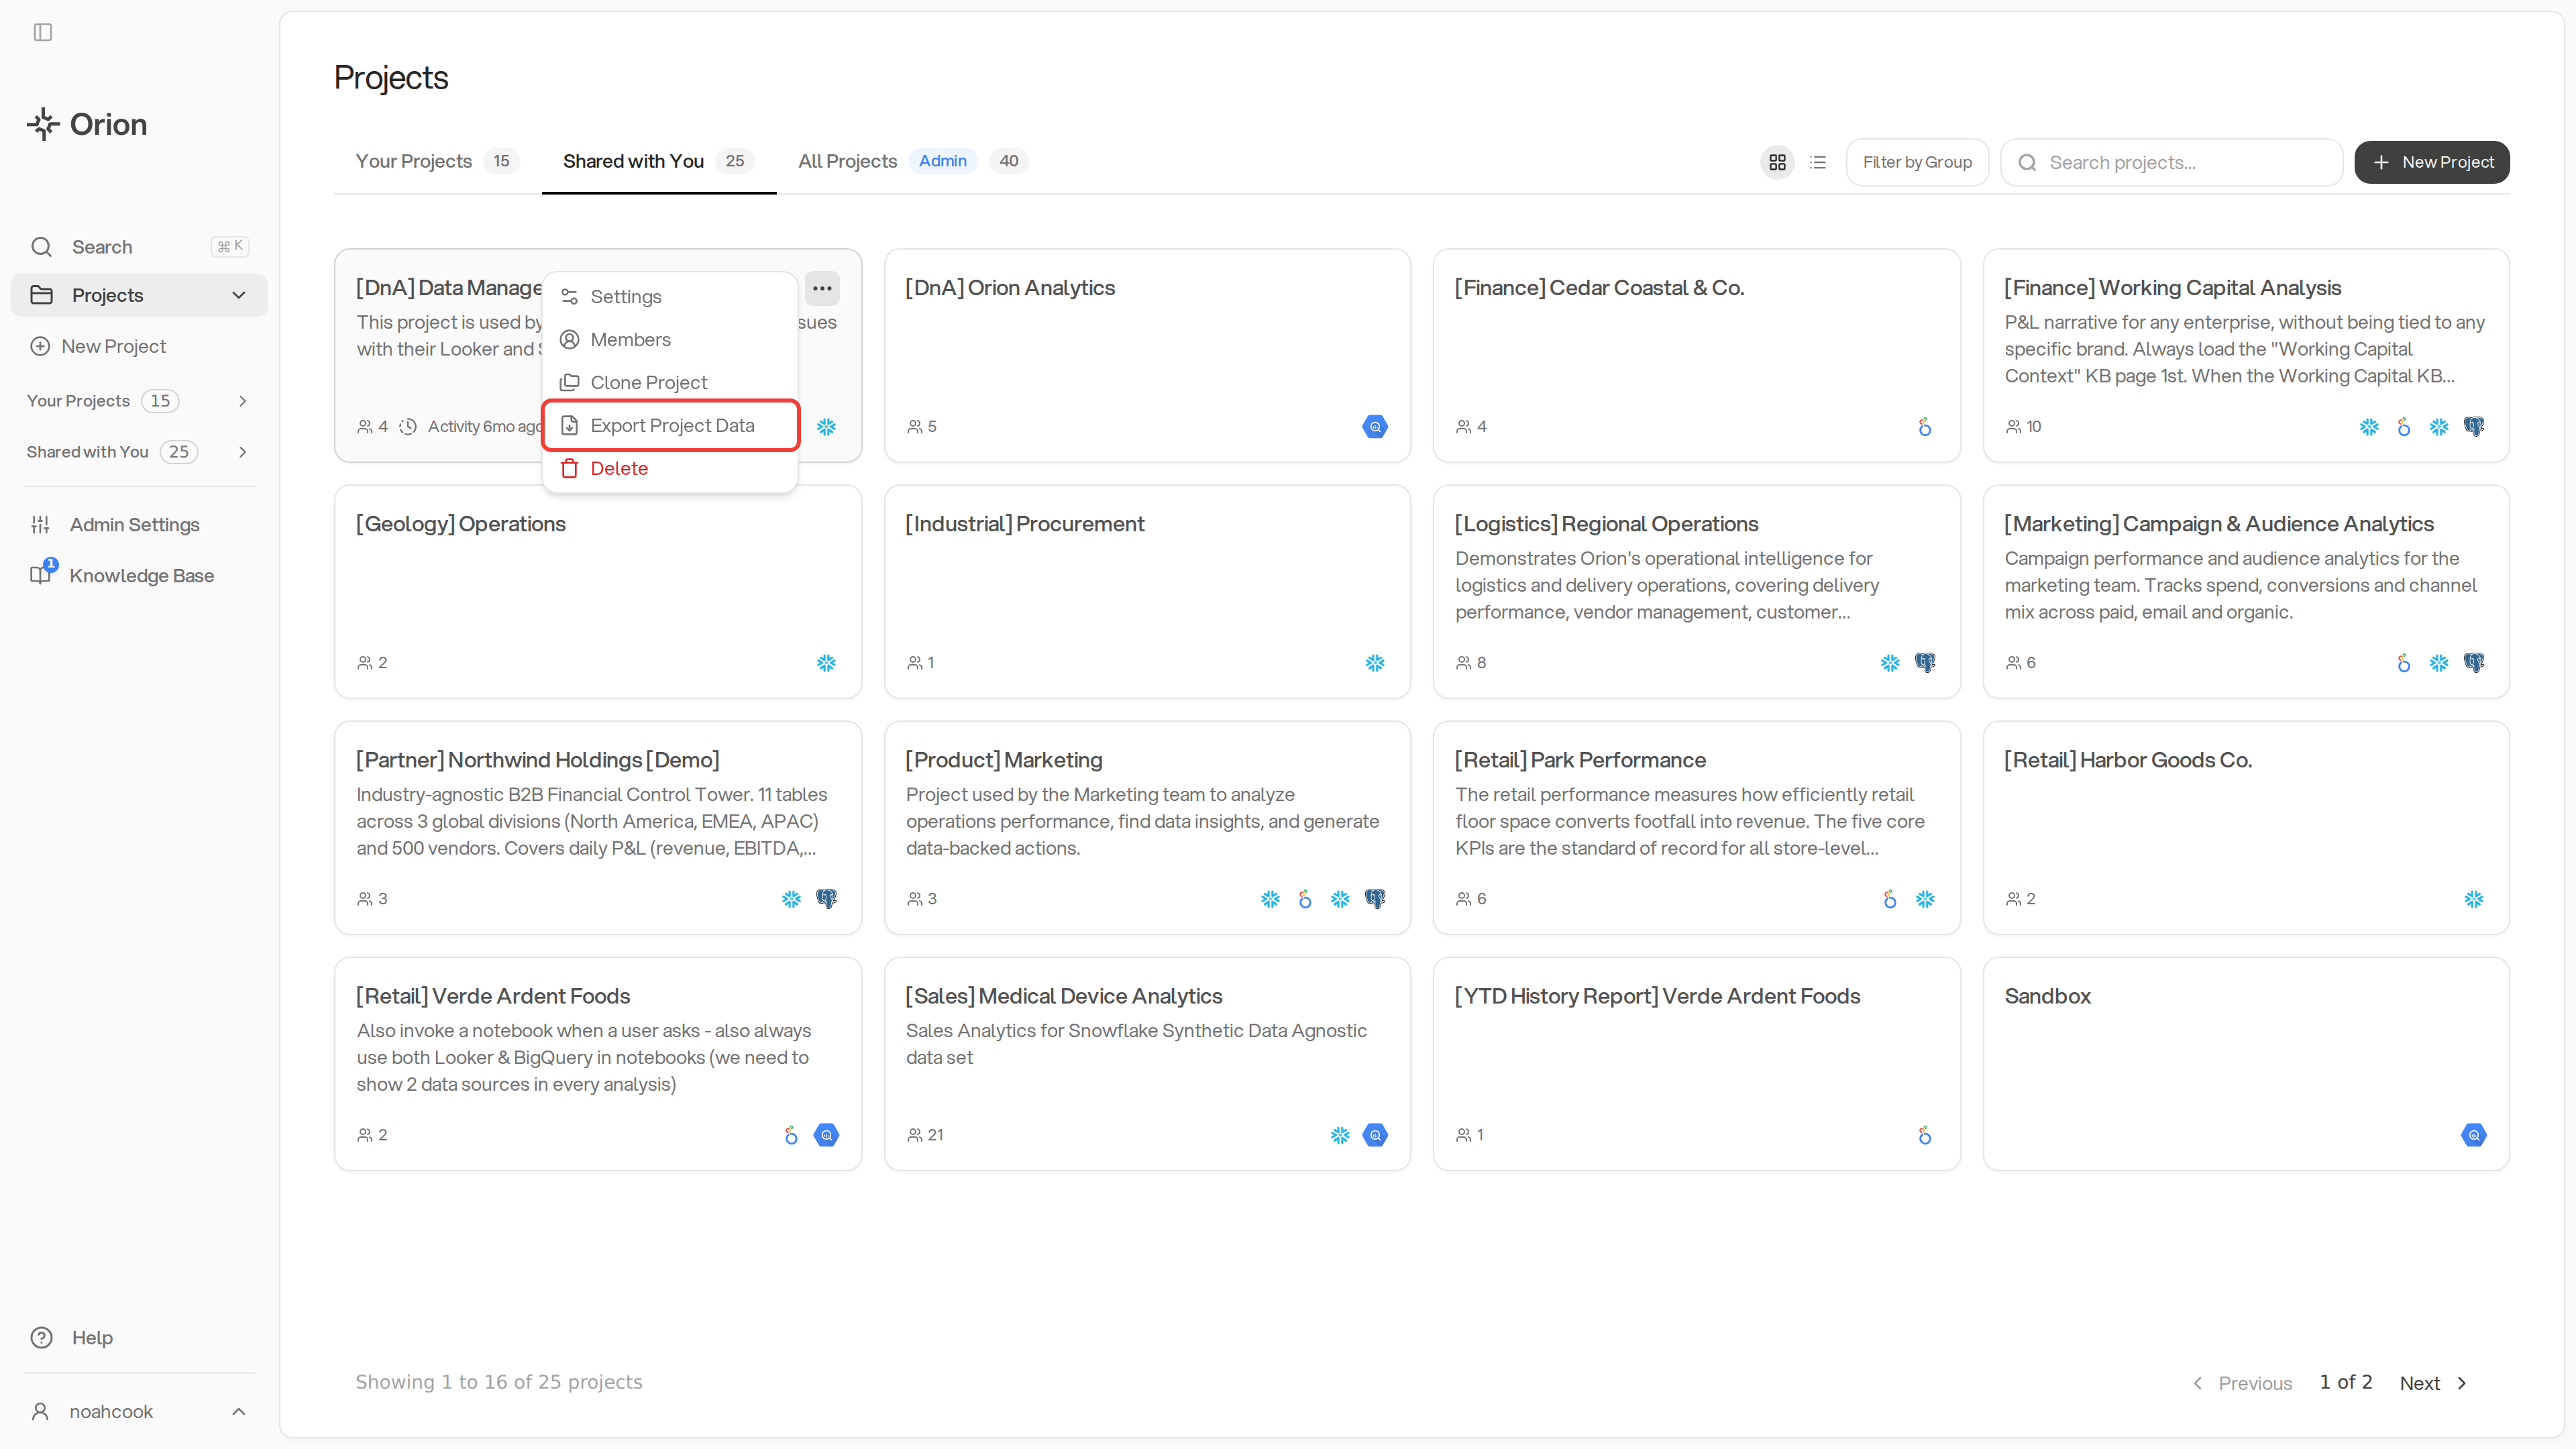This screenshot has height=1449, width=2576.
Task: Open the noahcook user menu
Action: 139,1411
